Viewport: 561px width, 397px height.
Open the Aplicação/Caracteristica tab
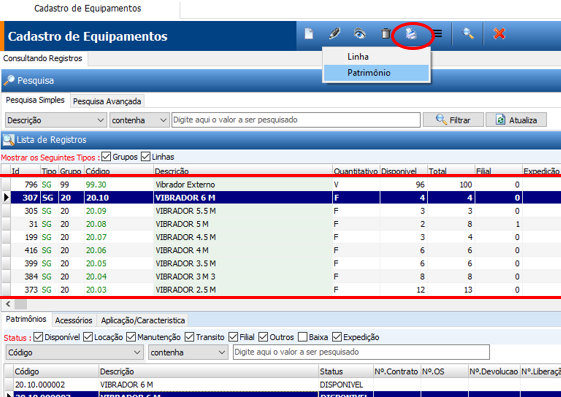point(143,320)
